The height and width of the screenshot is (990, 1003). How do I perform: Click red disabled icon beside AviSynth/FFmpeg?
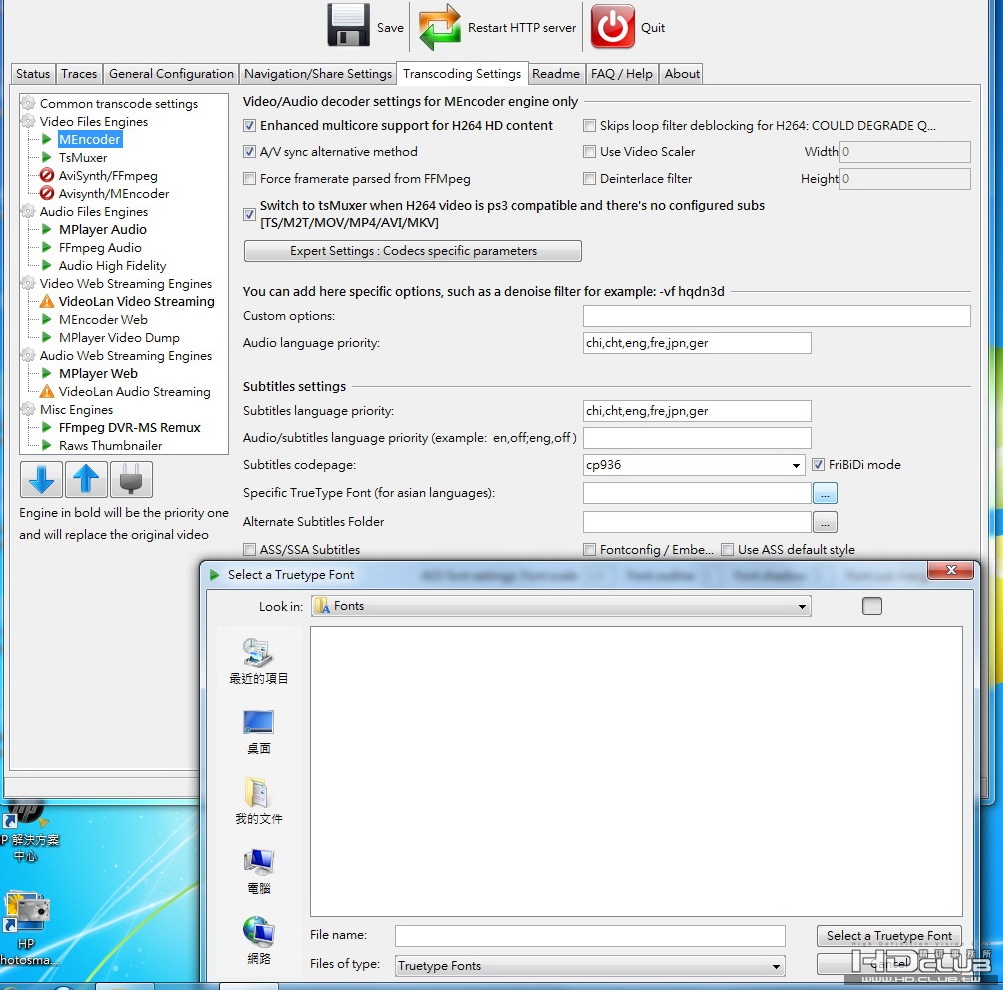pyautogui.click(x=47, y=175)
